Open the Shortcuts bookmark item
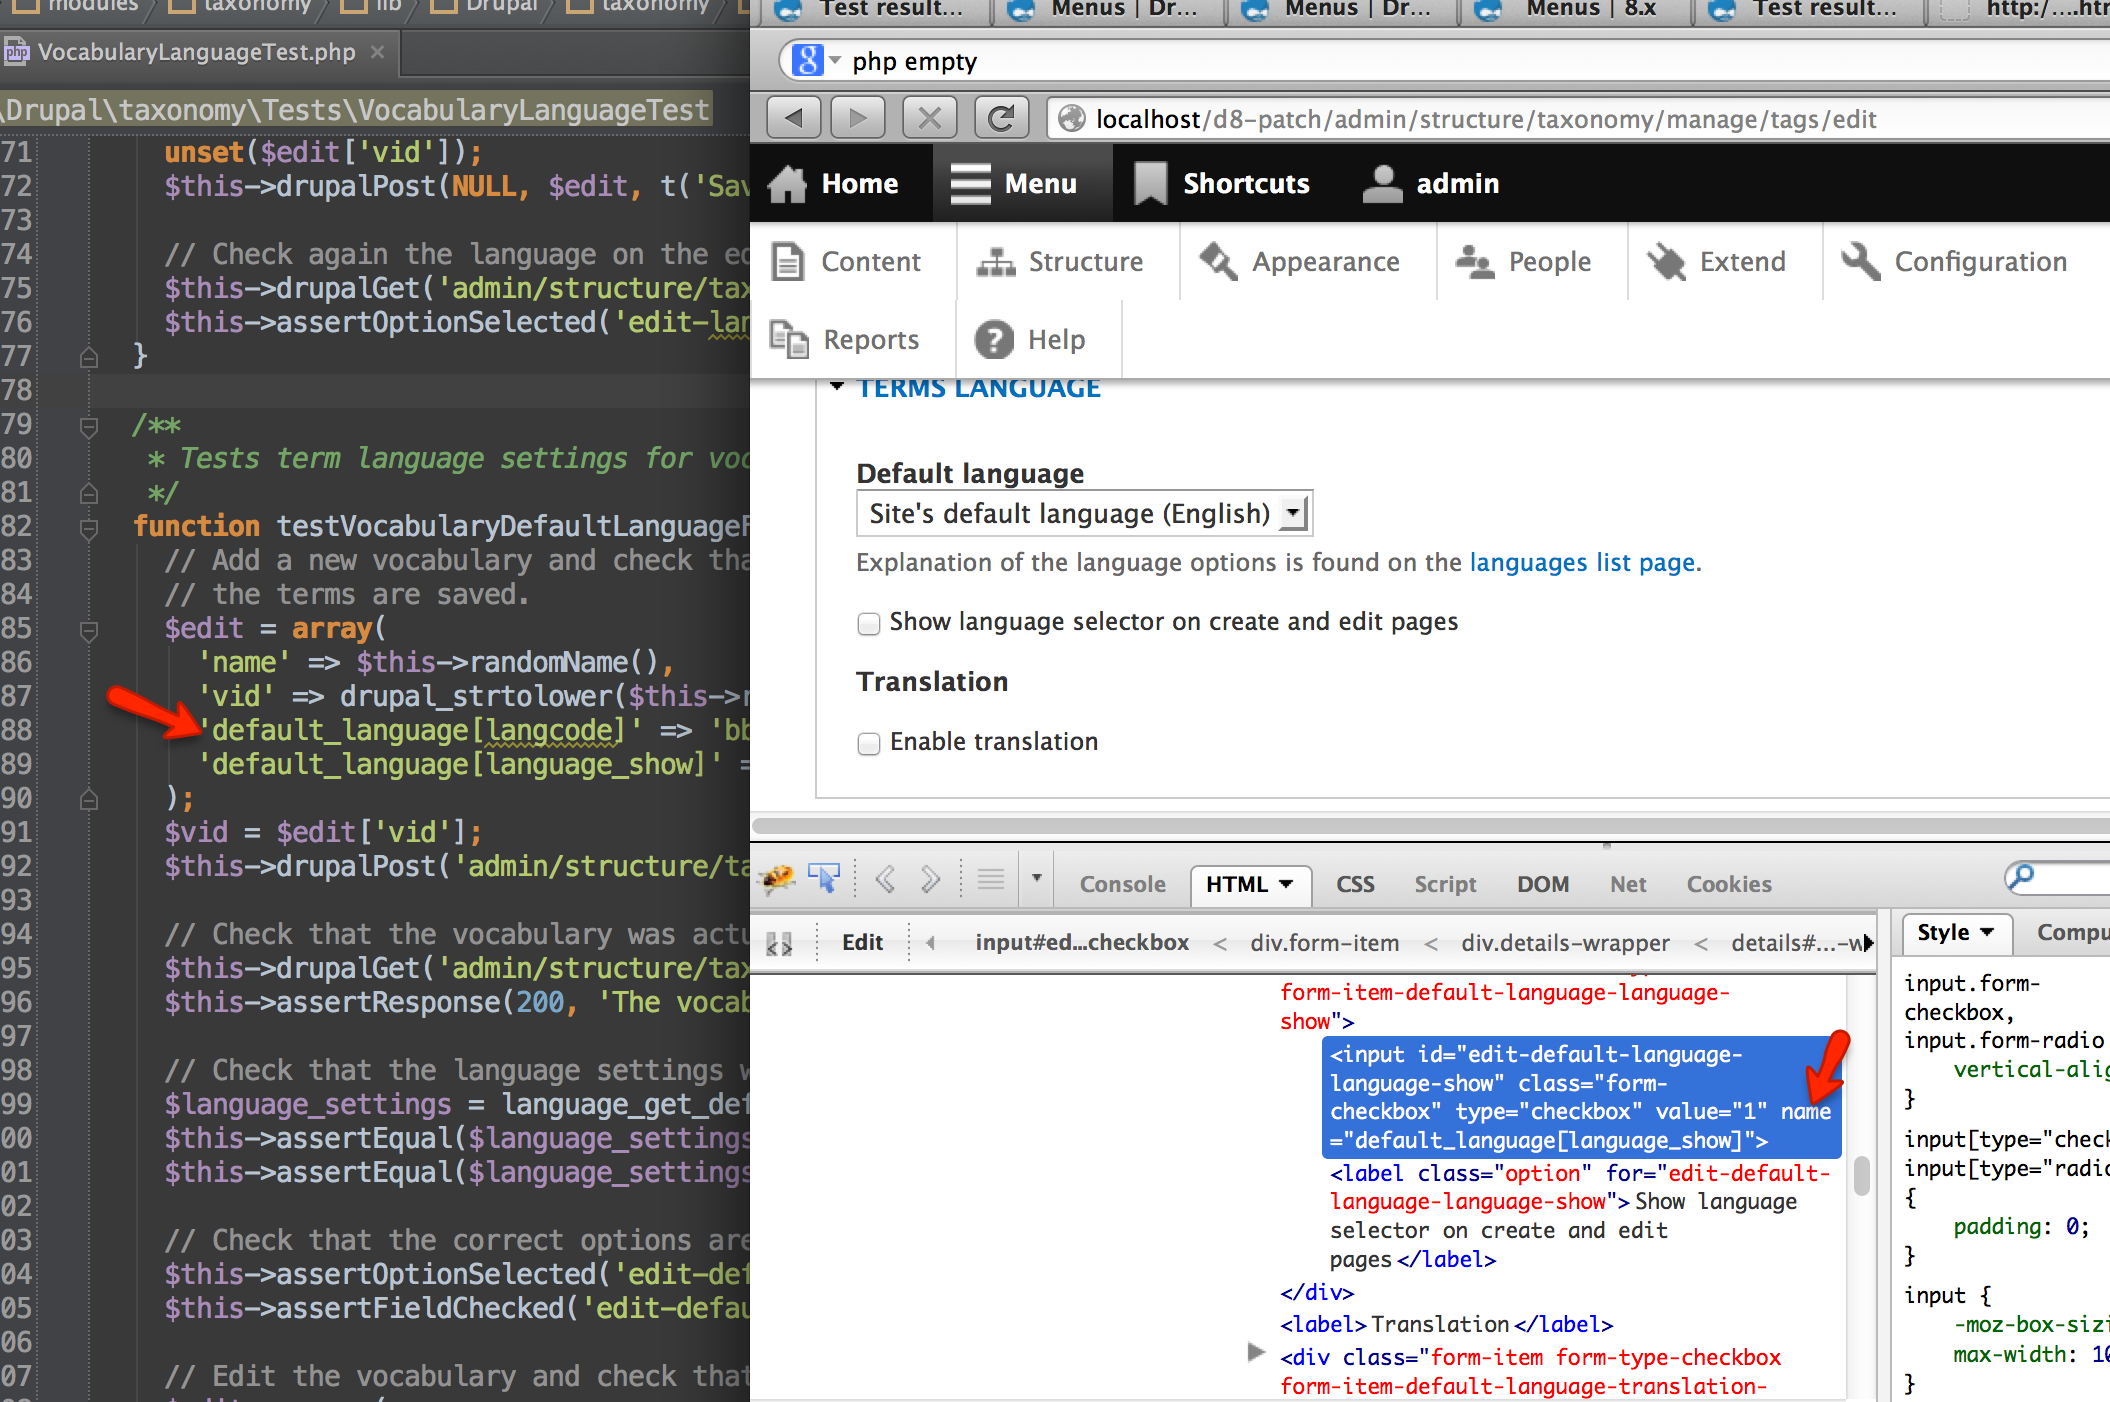 [1222, 184]
